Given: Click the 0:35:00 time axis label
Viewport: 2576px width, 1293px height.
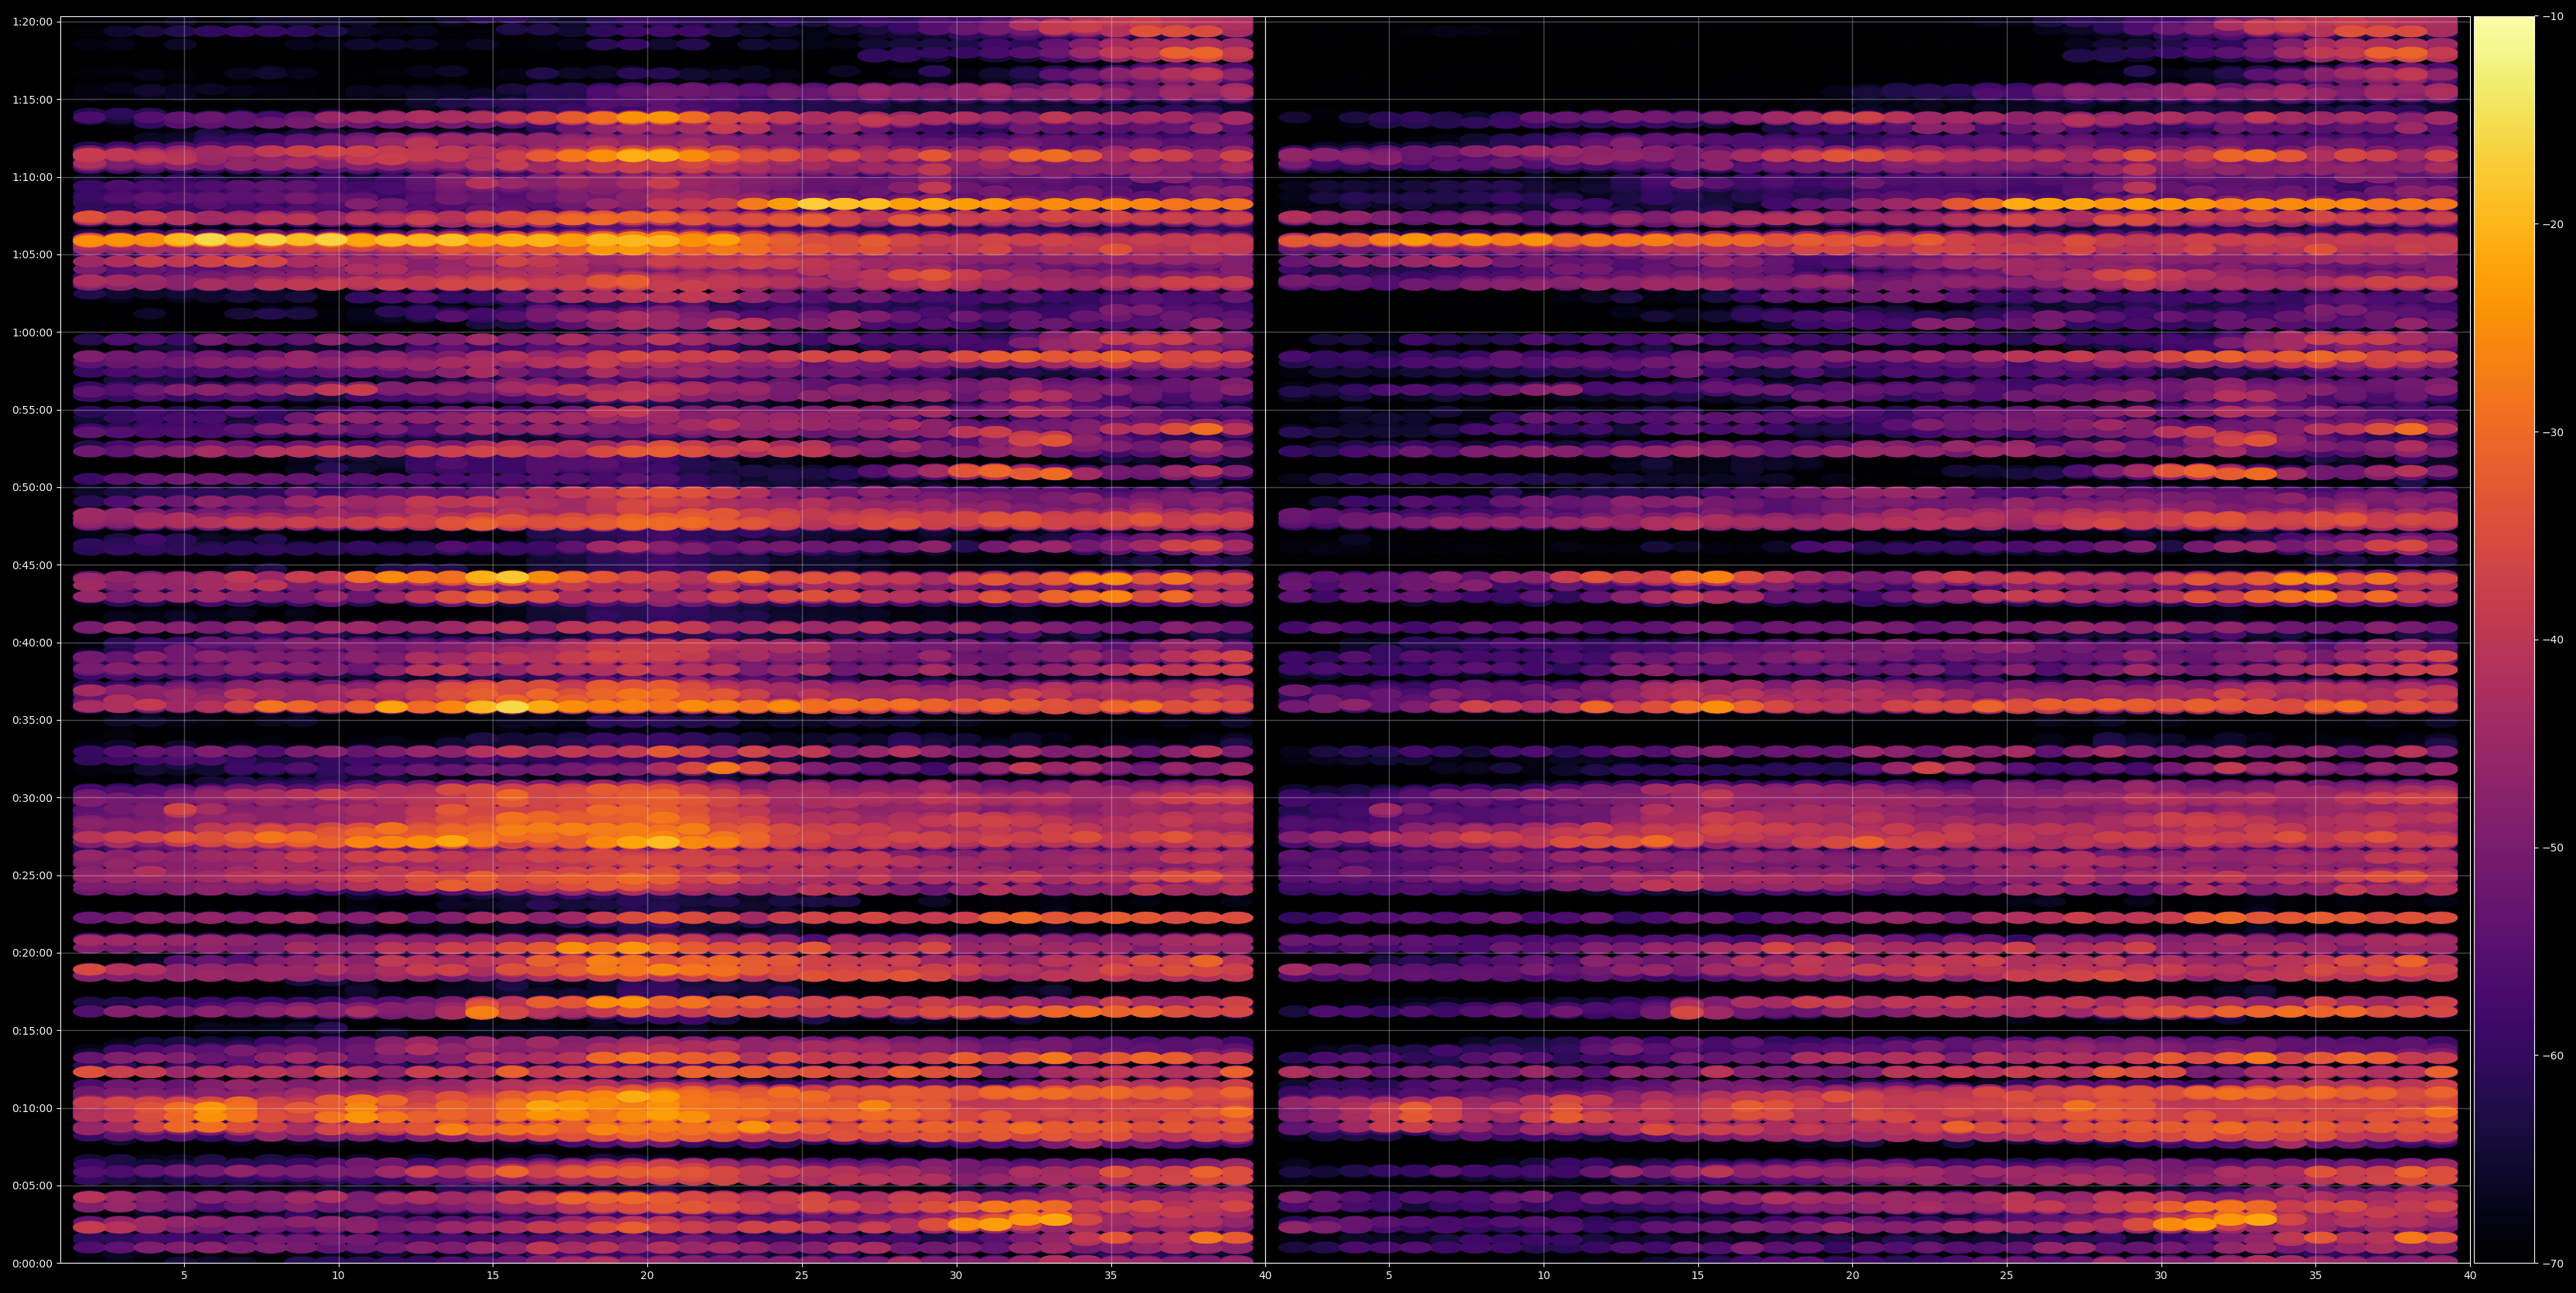Looking at the screenshot, I should (32, 720).
